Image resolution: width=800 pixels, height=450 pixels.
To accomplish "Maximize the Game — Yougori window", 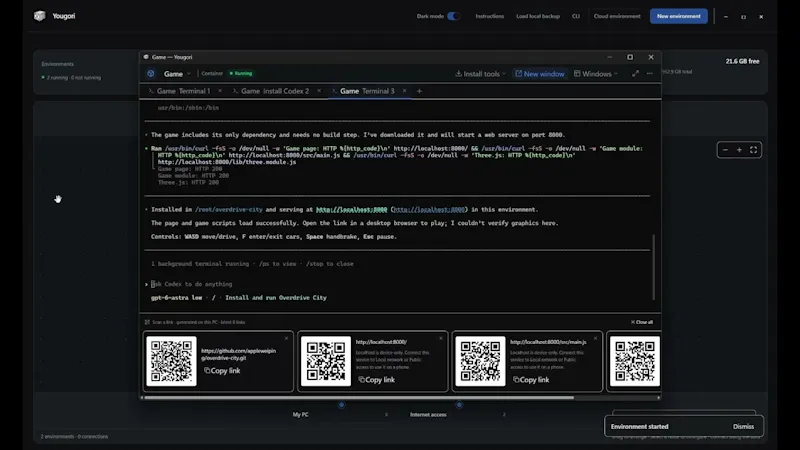I will pos(630,57).
